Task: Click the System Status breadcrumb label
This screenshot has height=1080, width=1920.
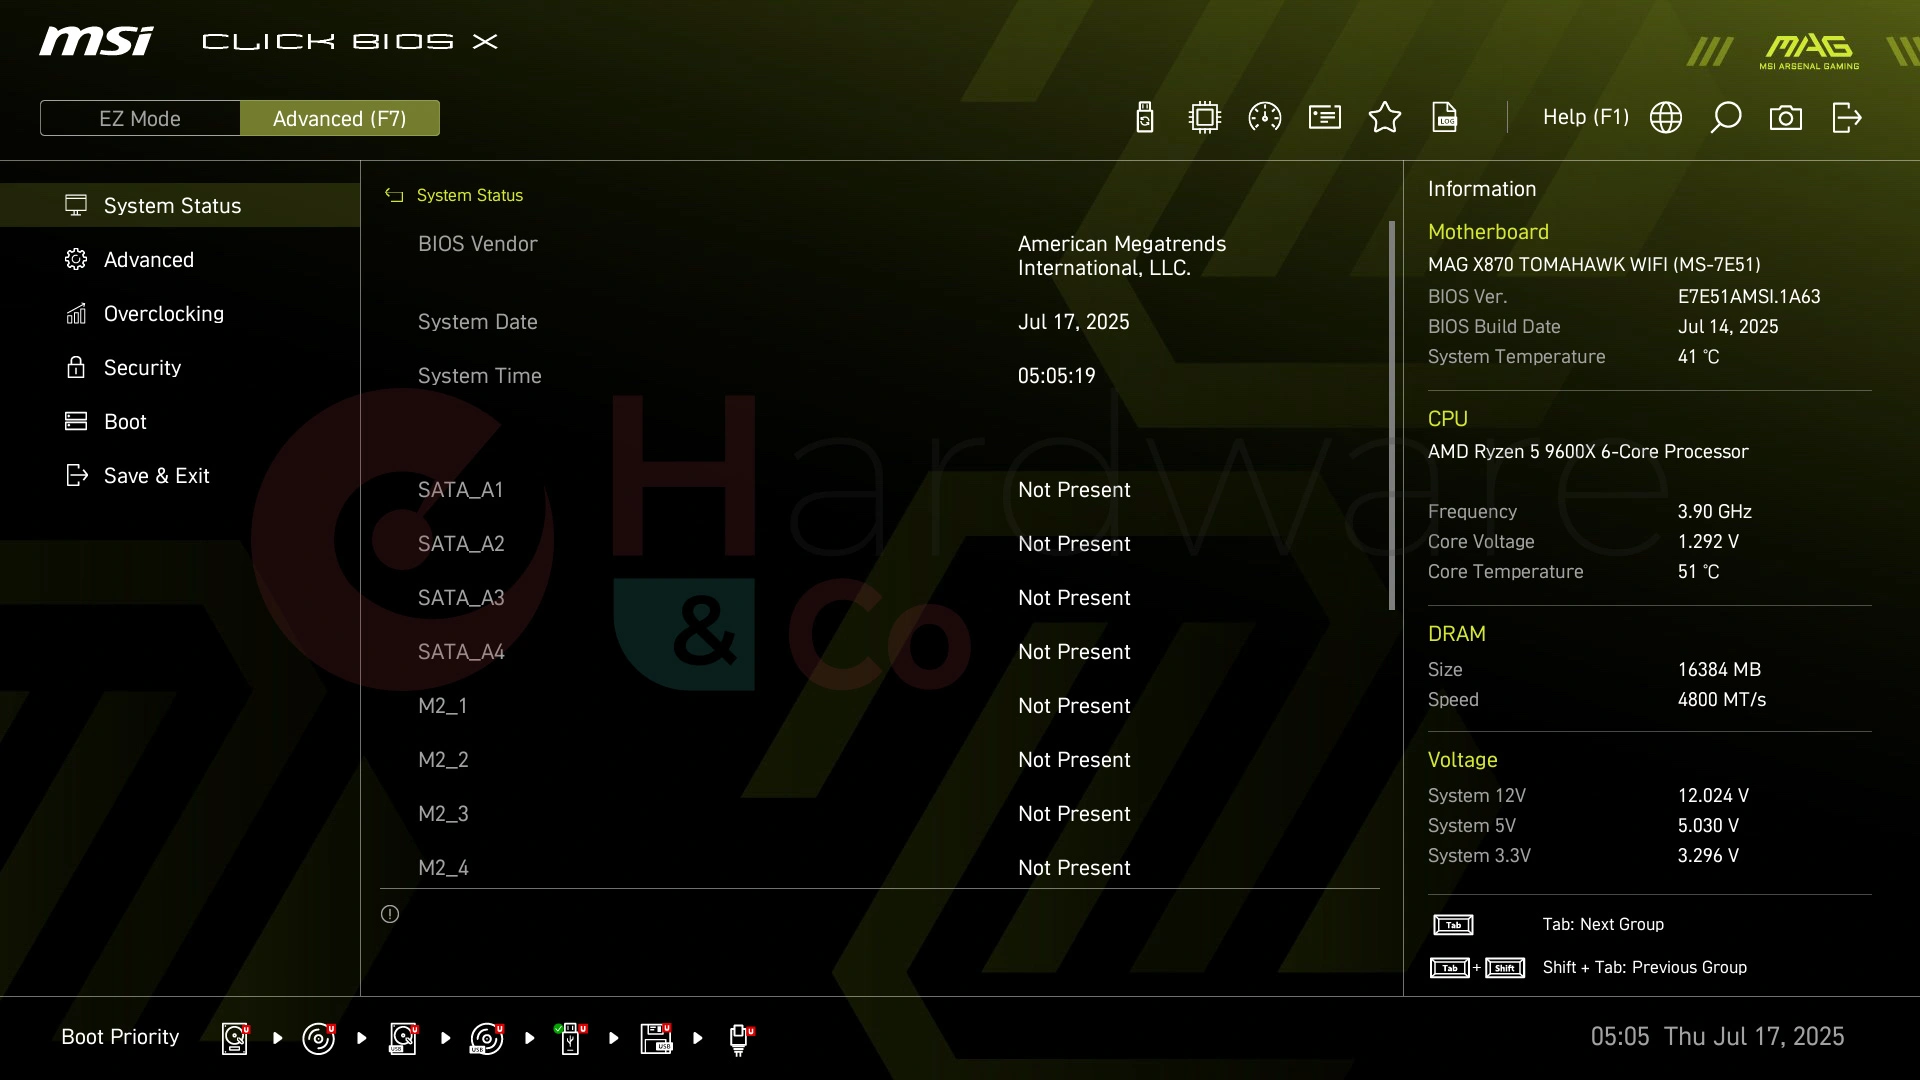Action: 470,195
